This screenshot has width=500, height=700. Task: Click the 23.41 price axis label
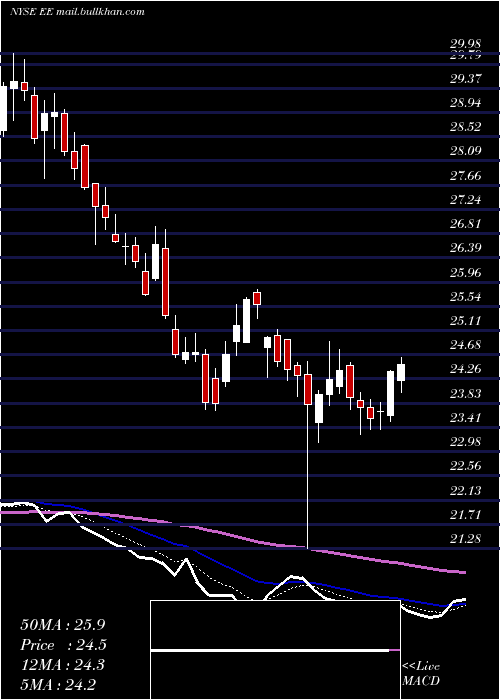point(466,418)
